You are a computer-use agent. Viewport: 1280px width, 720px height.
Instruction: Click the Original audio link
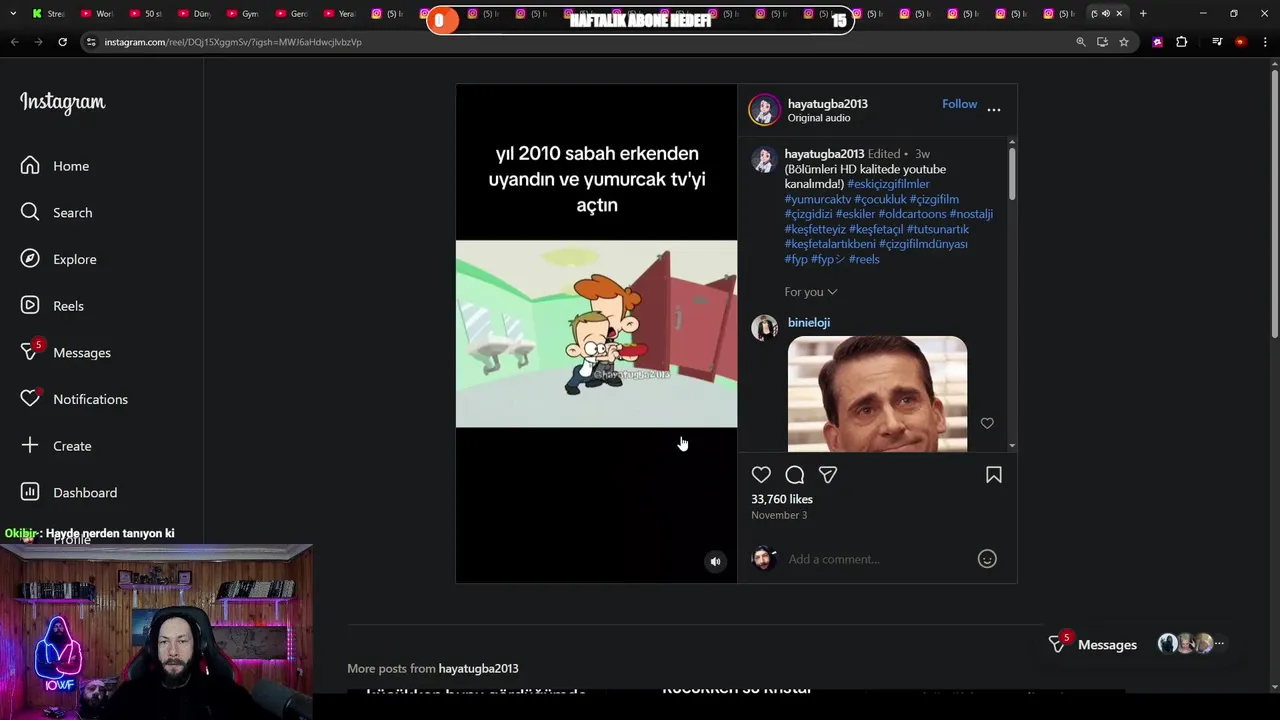(x=819, y=118)
